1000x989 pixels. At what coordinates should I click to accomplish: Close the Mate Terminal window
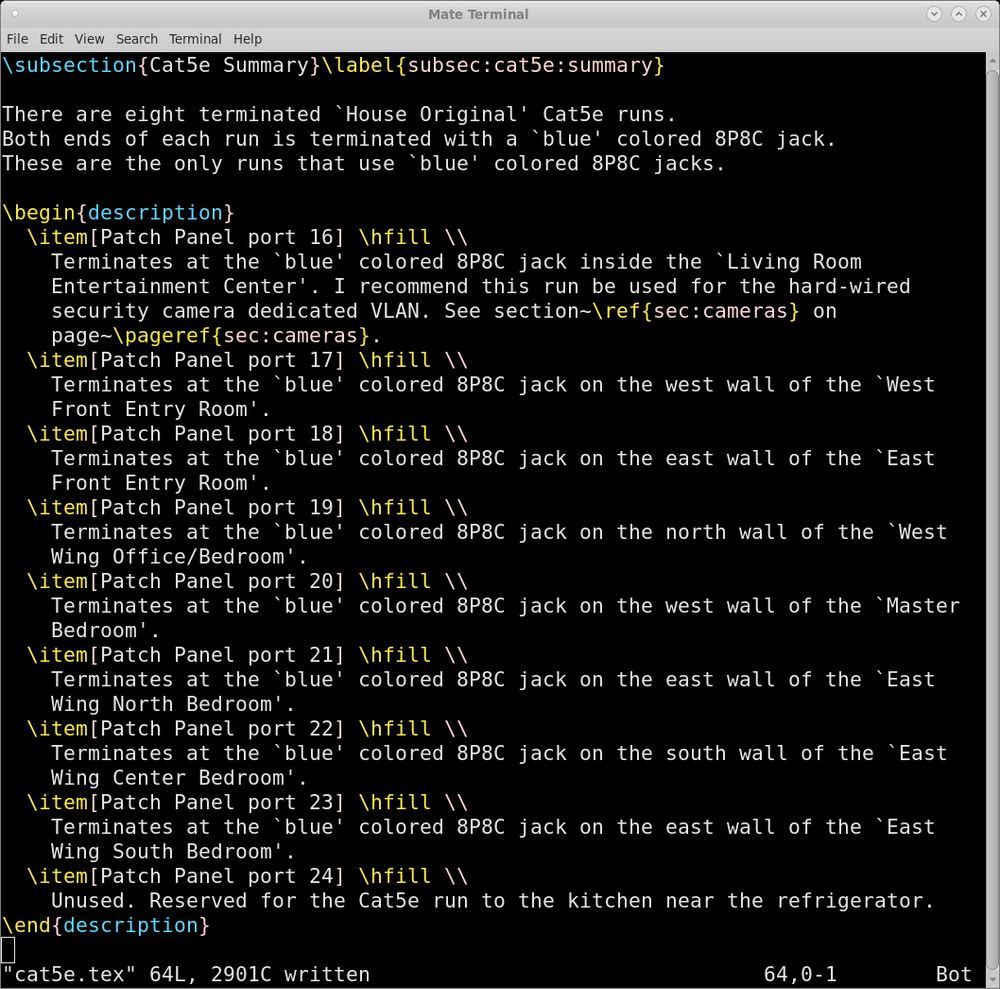(983, 13)
